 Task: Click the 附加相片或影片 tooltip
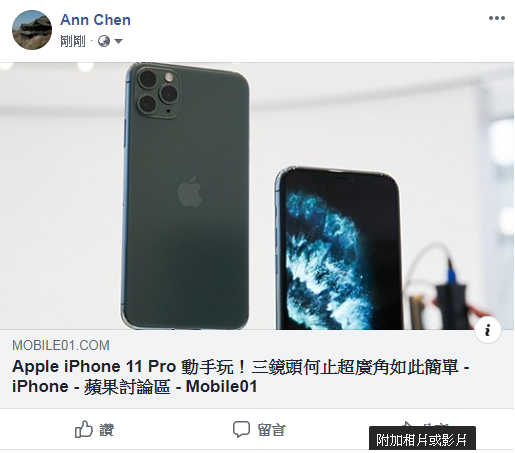pos(422,440)
